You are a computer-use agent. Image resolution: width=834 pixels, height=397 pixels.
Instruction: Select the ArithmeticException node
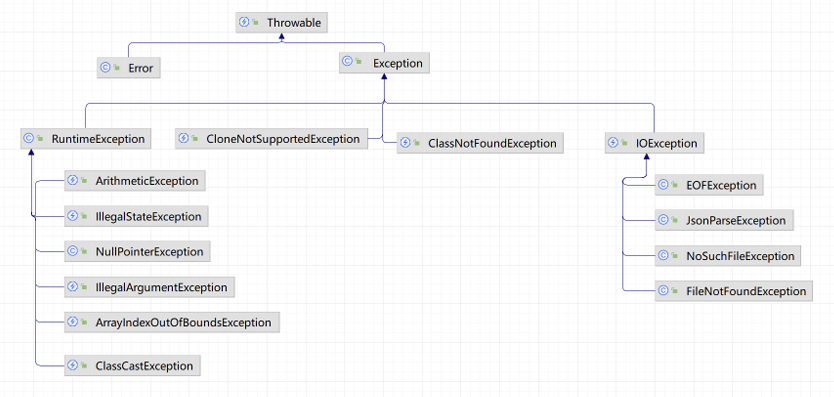[x=135, y=181]
